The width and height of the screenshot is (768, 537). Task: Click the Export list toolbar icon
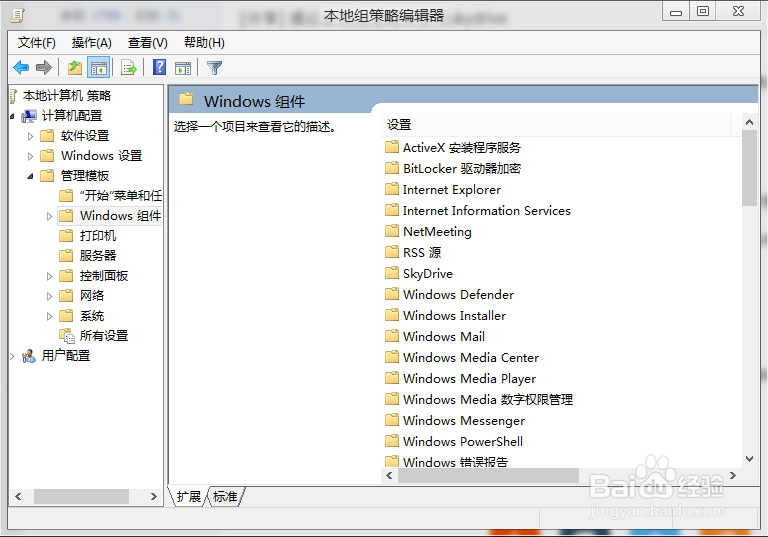click(129, 67)
